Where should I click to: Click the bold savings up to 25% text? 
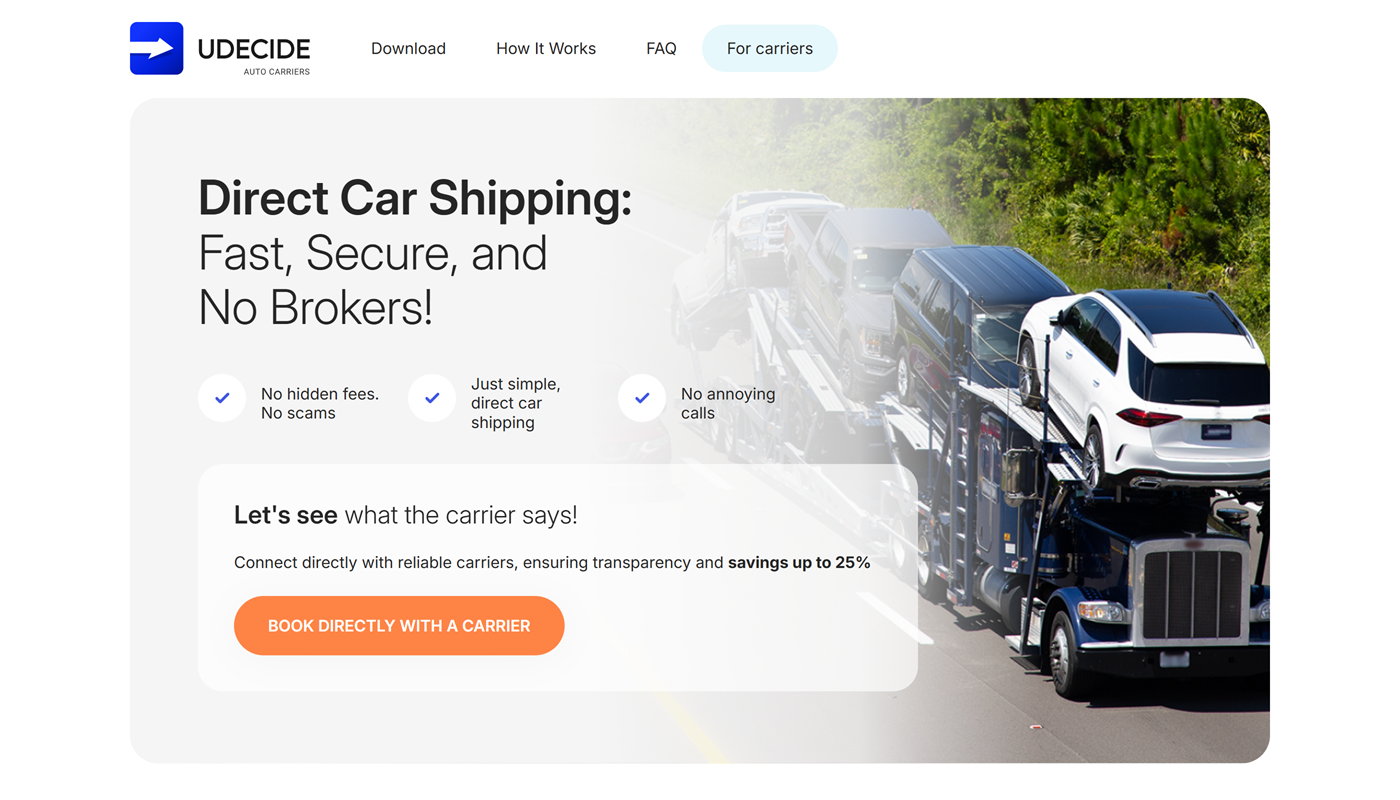799,562
